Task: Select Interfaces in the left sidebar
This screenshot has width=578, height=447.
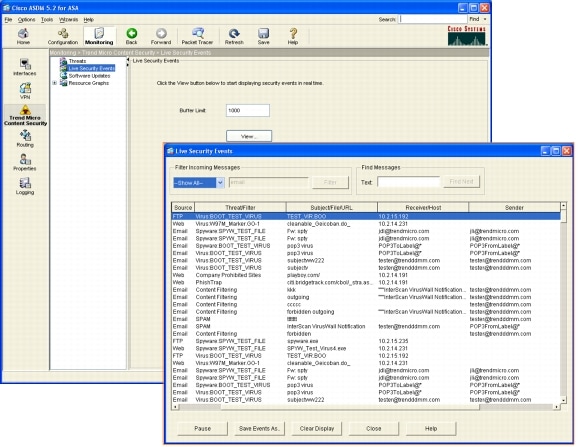Action: tap(25, 67)
